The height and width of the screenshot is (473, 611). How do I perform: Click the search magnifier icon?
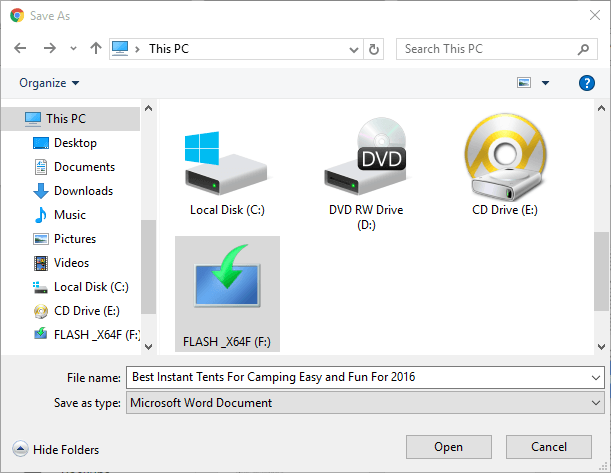point(583,49)
